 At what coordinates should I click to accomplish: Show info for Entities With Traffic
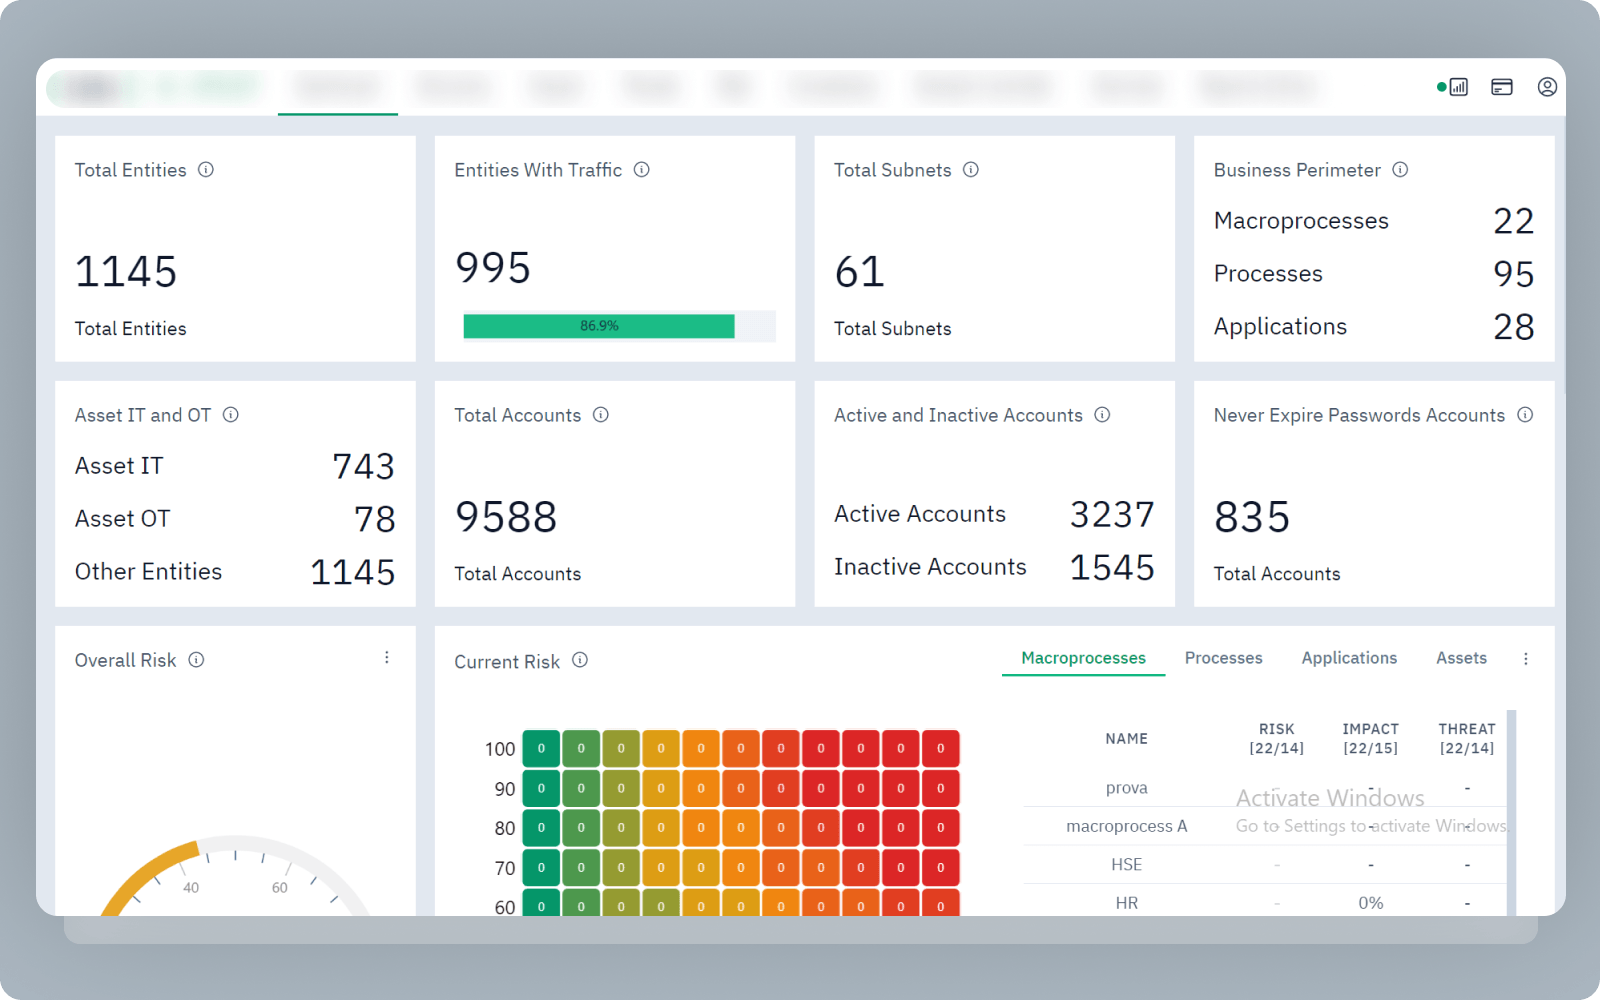pos(642,170)
